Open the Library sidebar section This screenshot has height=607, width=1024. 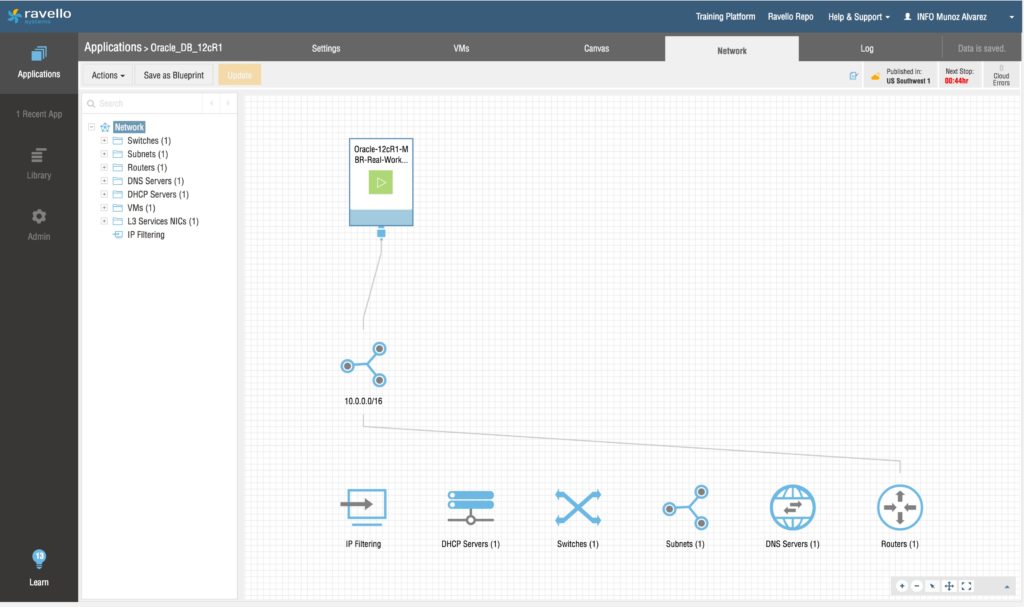click(38, 164)
